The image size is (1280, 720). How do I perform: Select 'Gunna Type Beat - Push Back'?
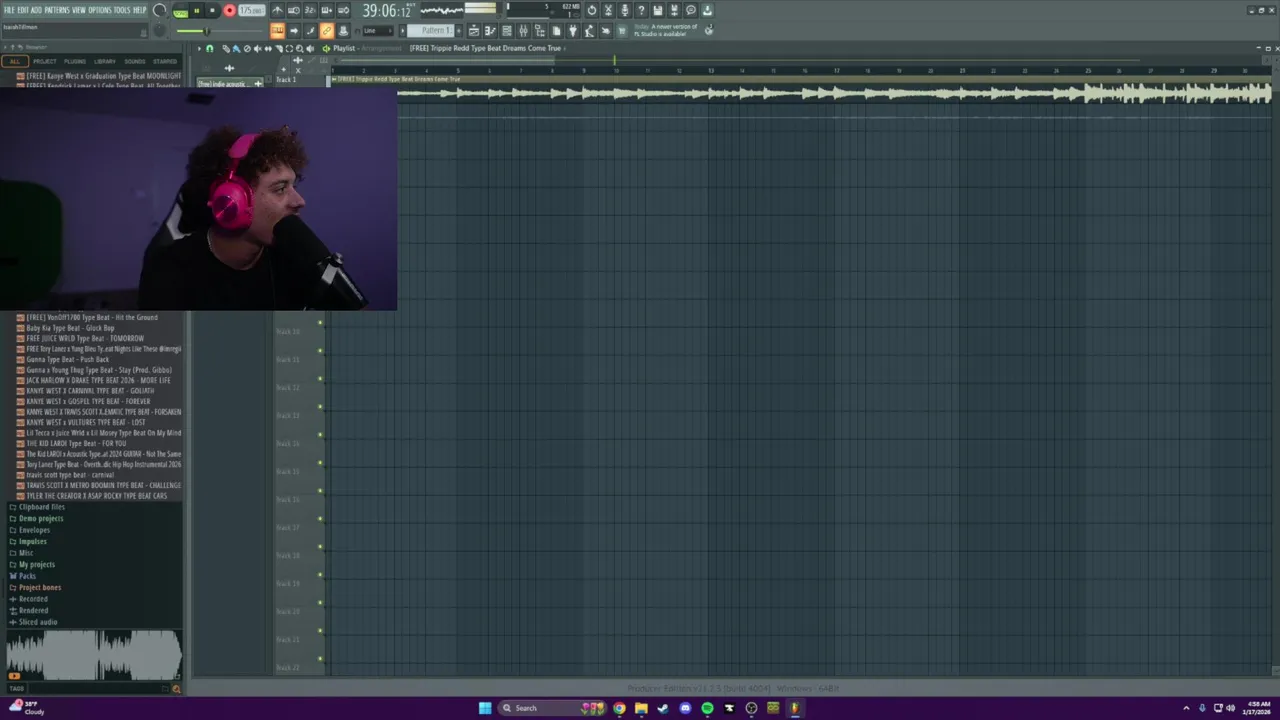coord(68,359)
